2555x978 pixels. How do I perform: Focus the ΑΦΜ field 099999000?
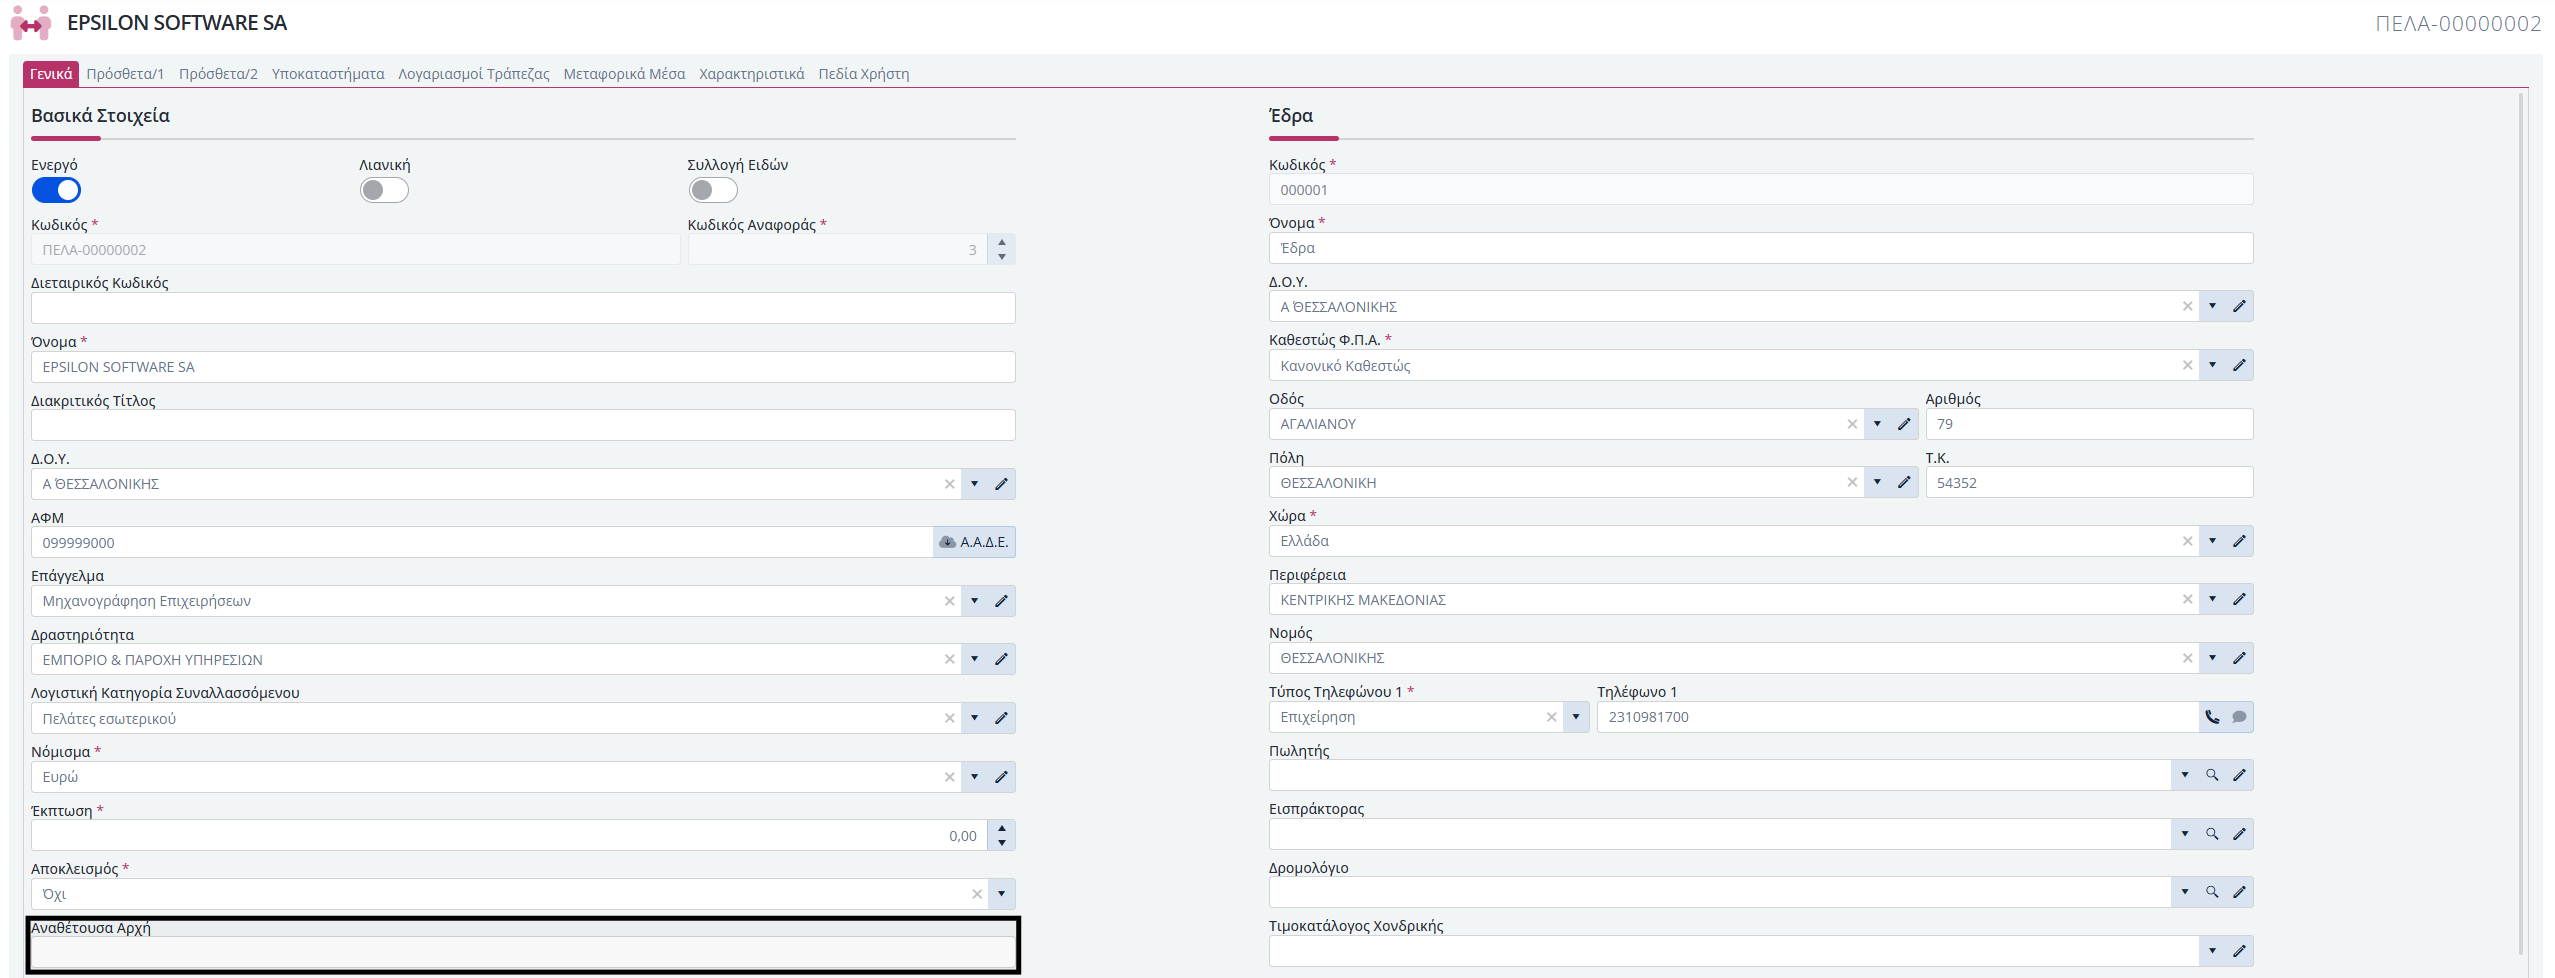click(x=483, y=542)
